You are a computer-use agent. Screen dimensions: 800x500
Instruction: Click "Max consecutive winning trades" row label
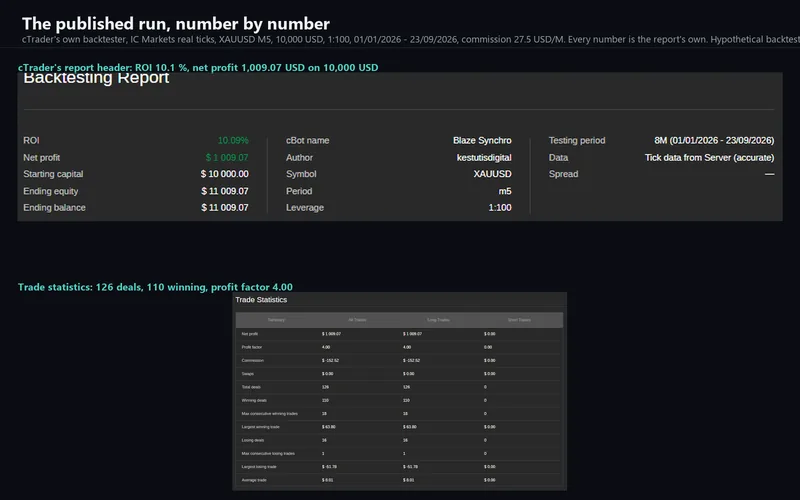pos(269,413)
